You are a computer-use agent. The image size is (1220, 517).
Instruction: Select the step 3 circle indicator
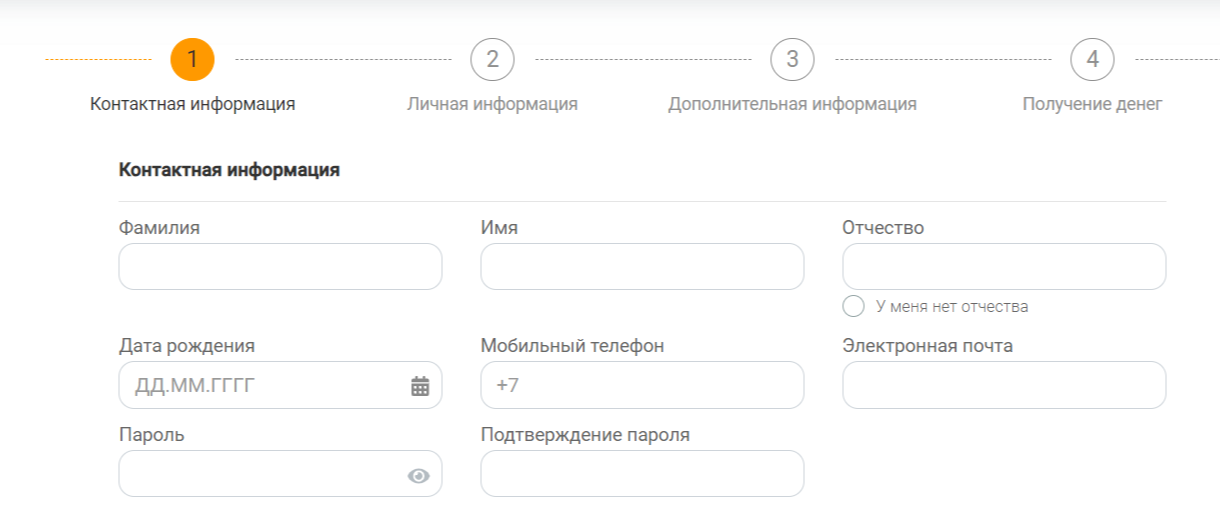[792, 59]
